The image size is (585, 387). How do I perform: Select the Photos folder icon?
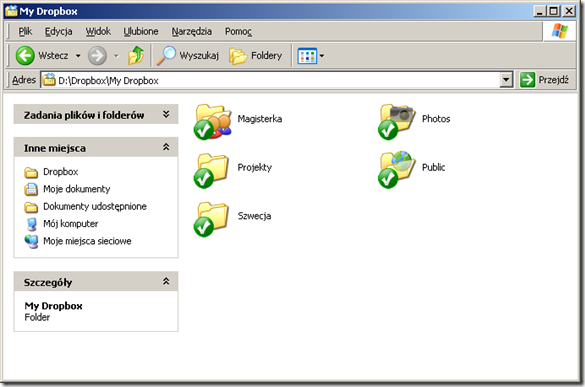pyautogui.click(x=397, y=122)
